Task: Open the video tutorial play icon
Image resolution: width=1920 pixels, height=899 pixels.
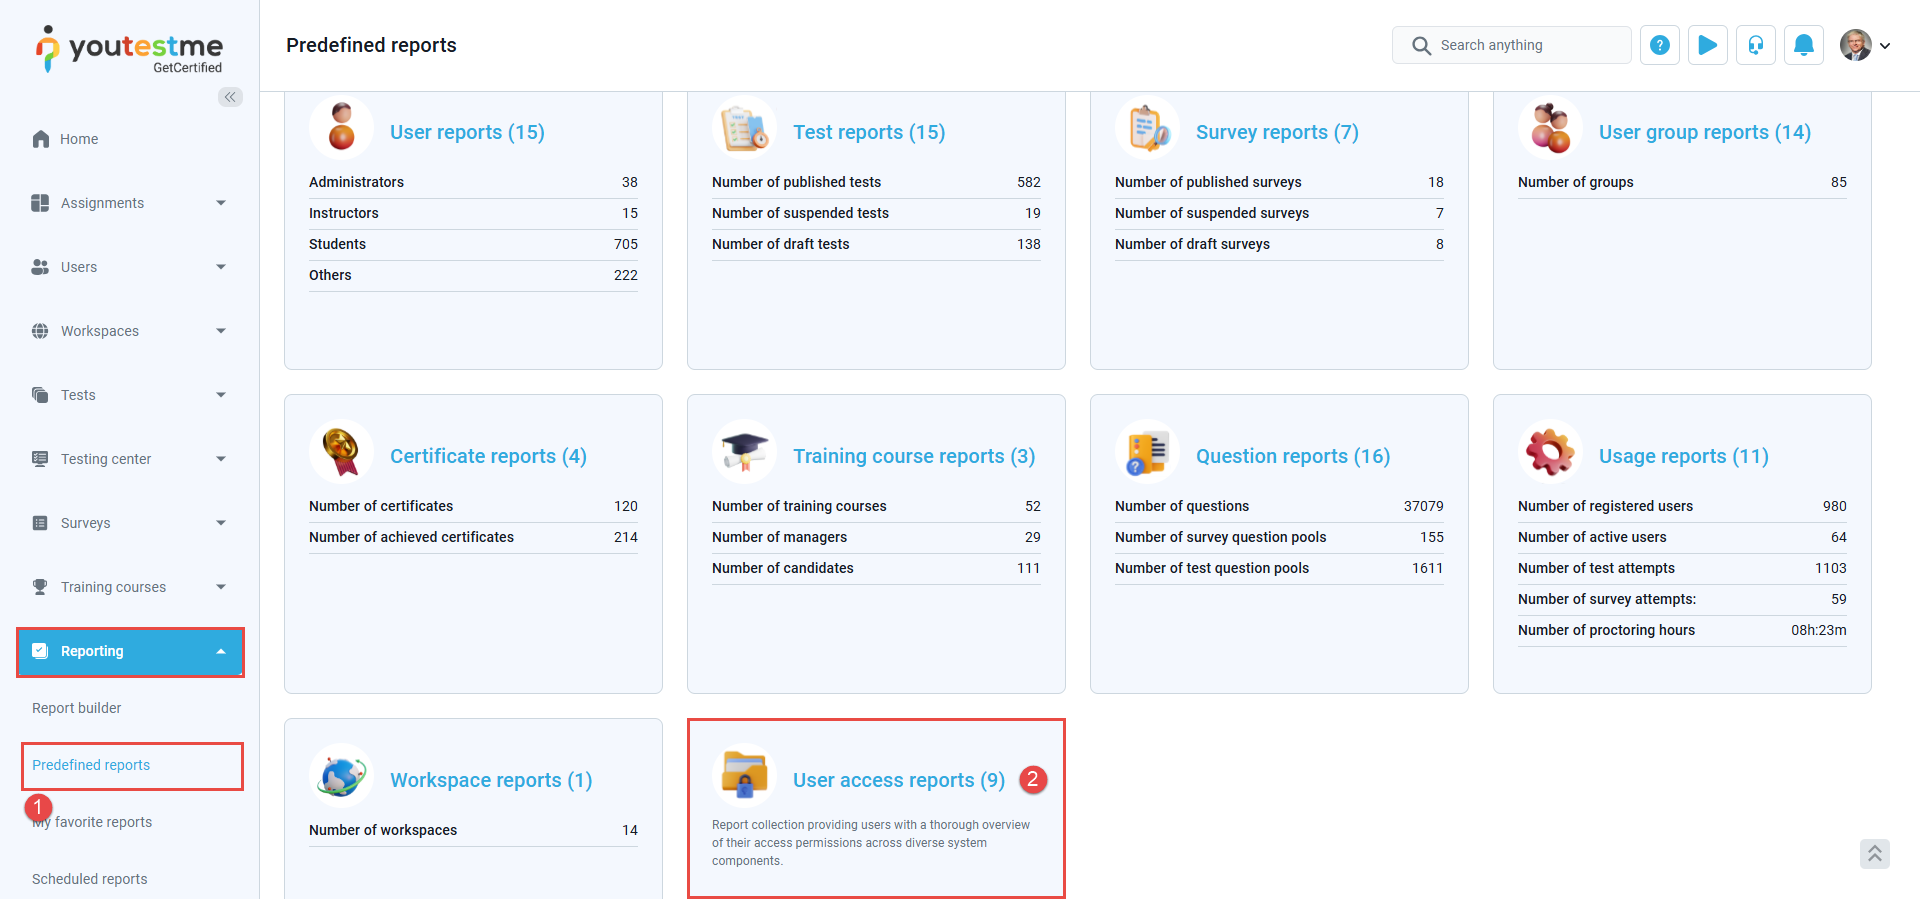Action: (x=1707, y=45)
